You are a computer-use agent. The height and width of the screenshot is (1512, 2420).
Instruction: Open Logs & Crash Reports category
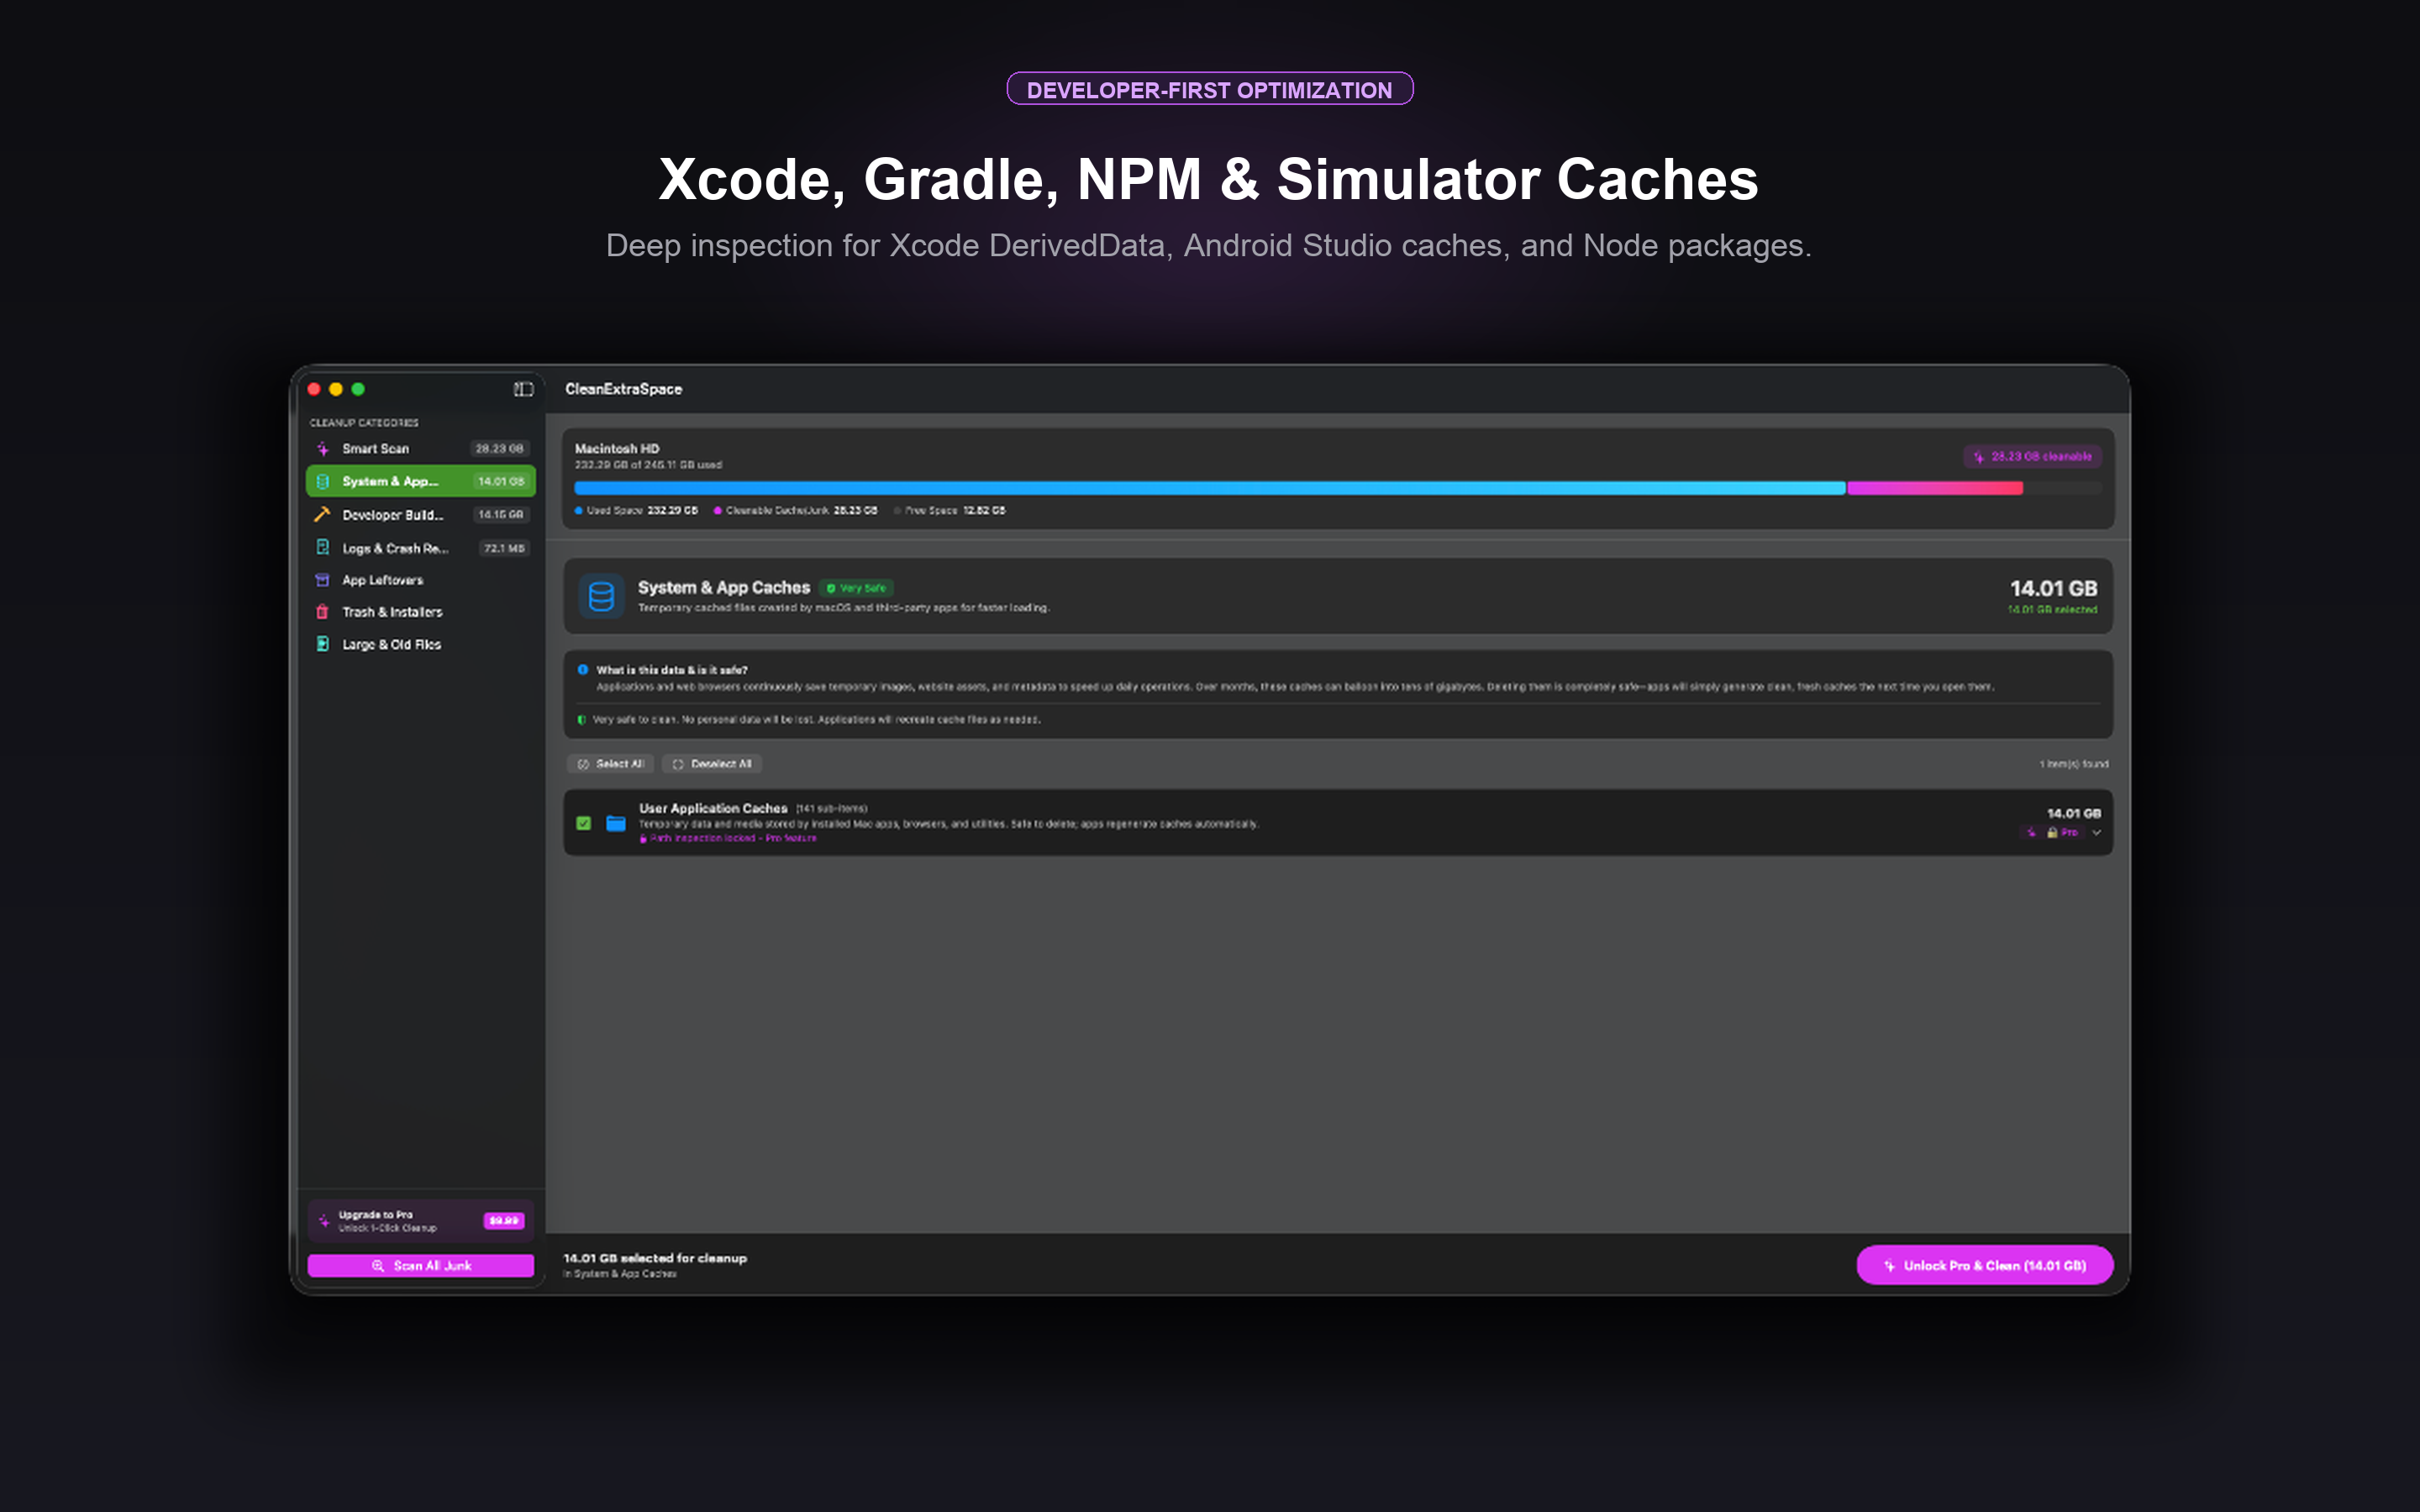[421, 548]
